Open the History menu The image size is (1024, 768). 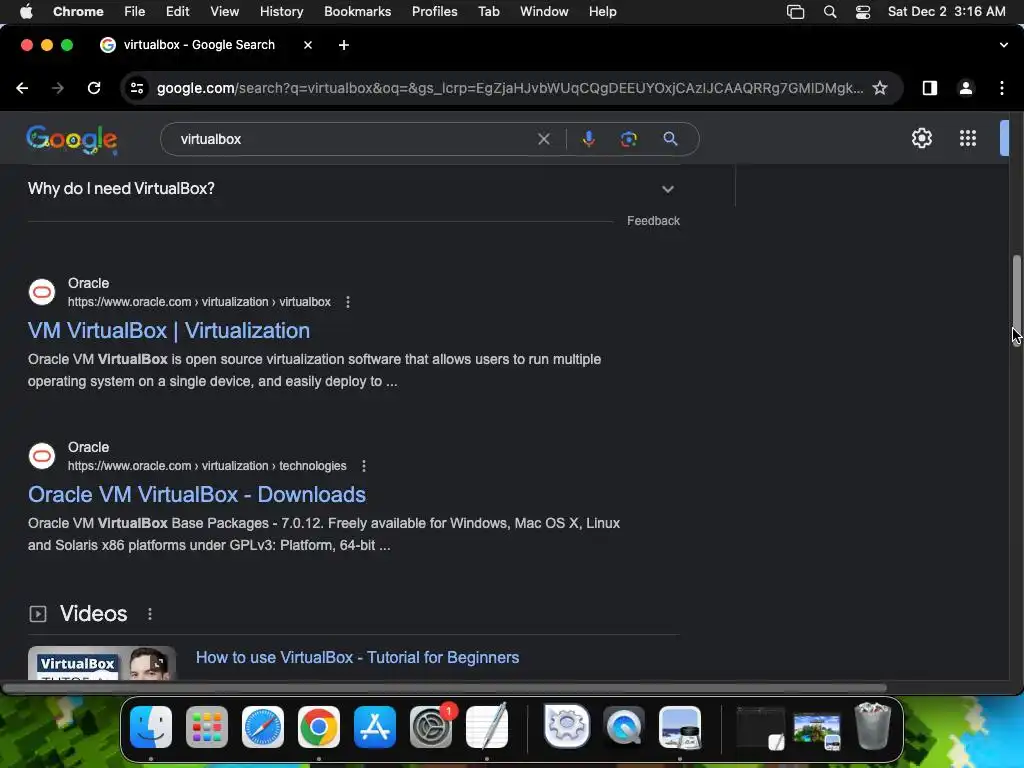click(x=281, y=11)
